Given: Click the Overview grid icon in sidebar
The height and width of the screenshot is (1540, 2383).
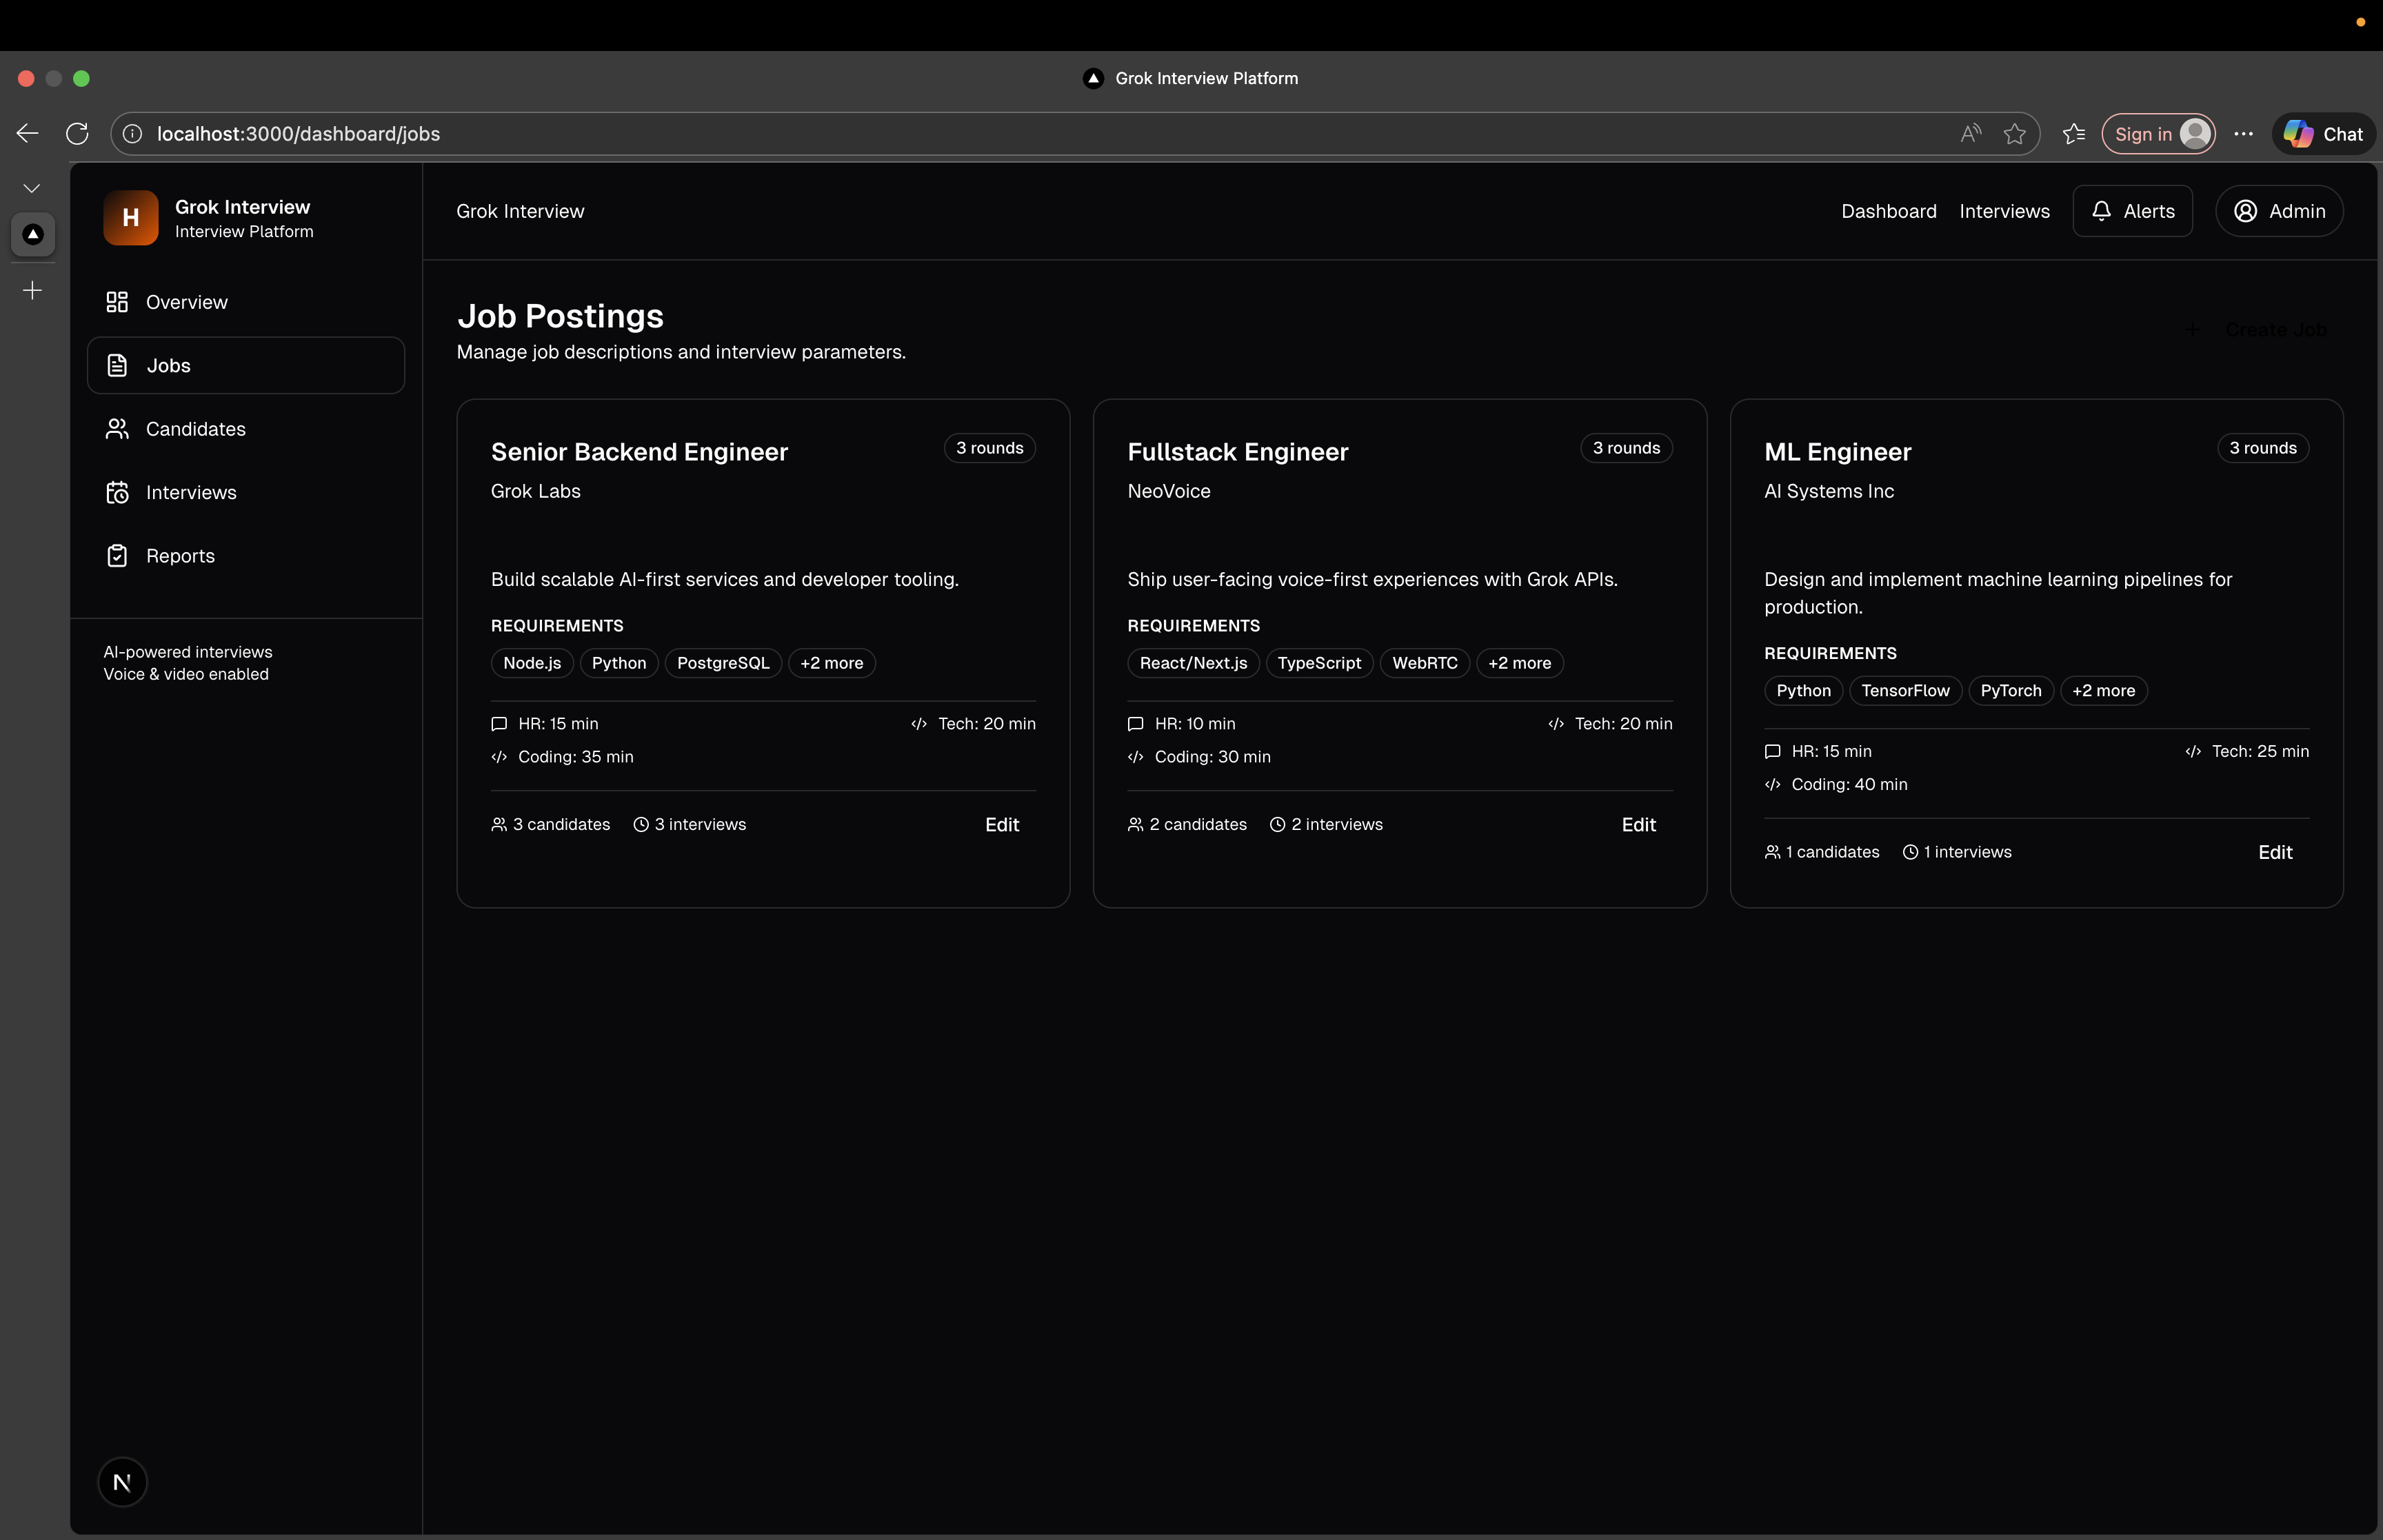Looking at the screenshot, I should tap(117, 302).
